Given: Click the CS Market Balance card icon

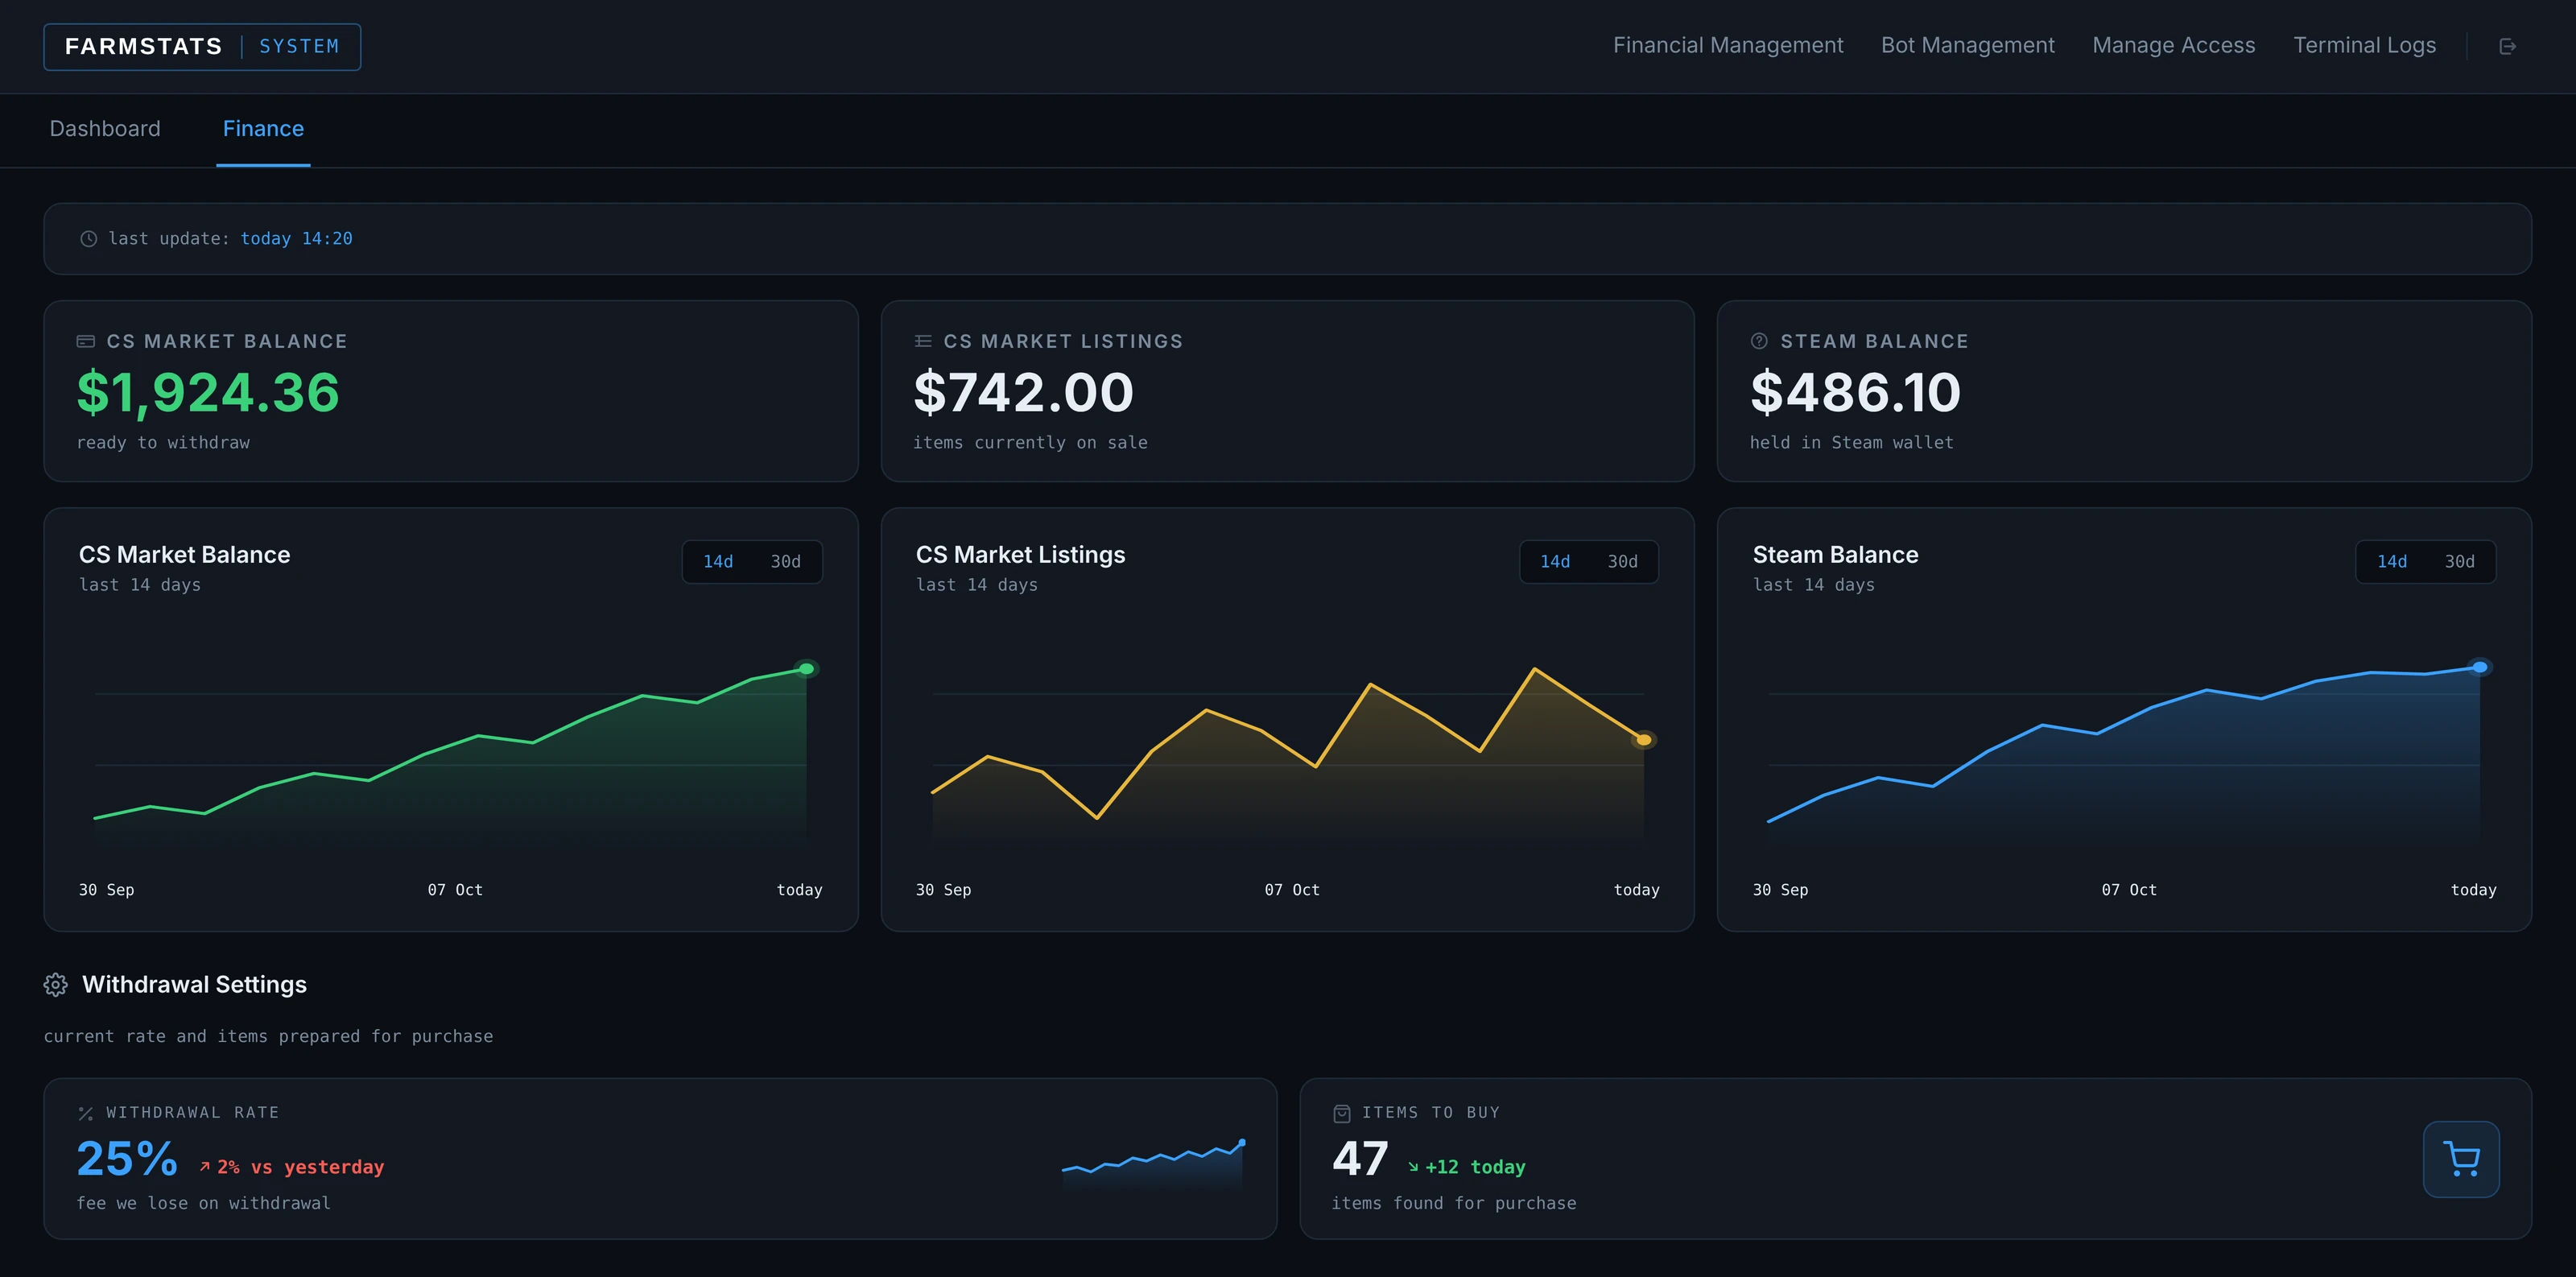Looking at the screenshot, I should click(86, 342).
